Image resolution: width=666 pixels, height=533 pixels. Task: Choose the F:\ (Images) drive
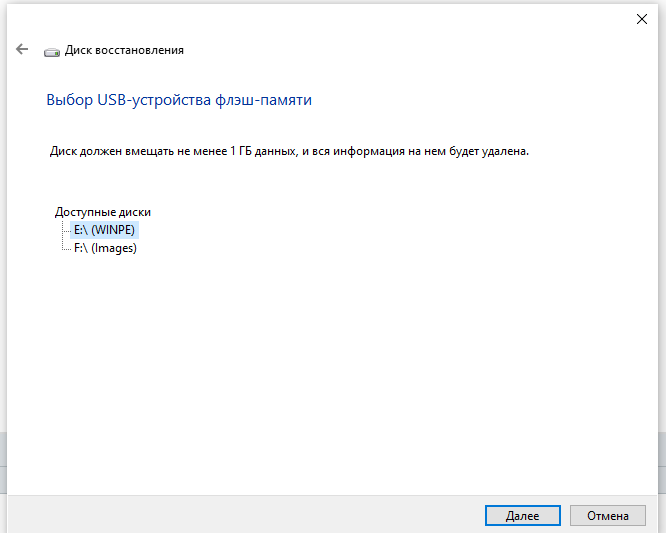[105, 248]
